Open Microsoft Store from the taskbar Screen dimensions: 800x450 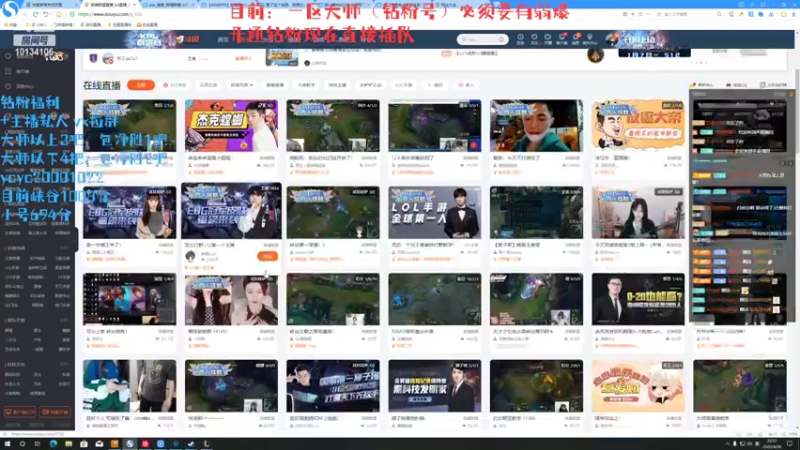(84, 444)
